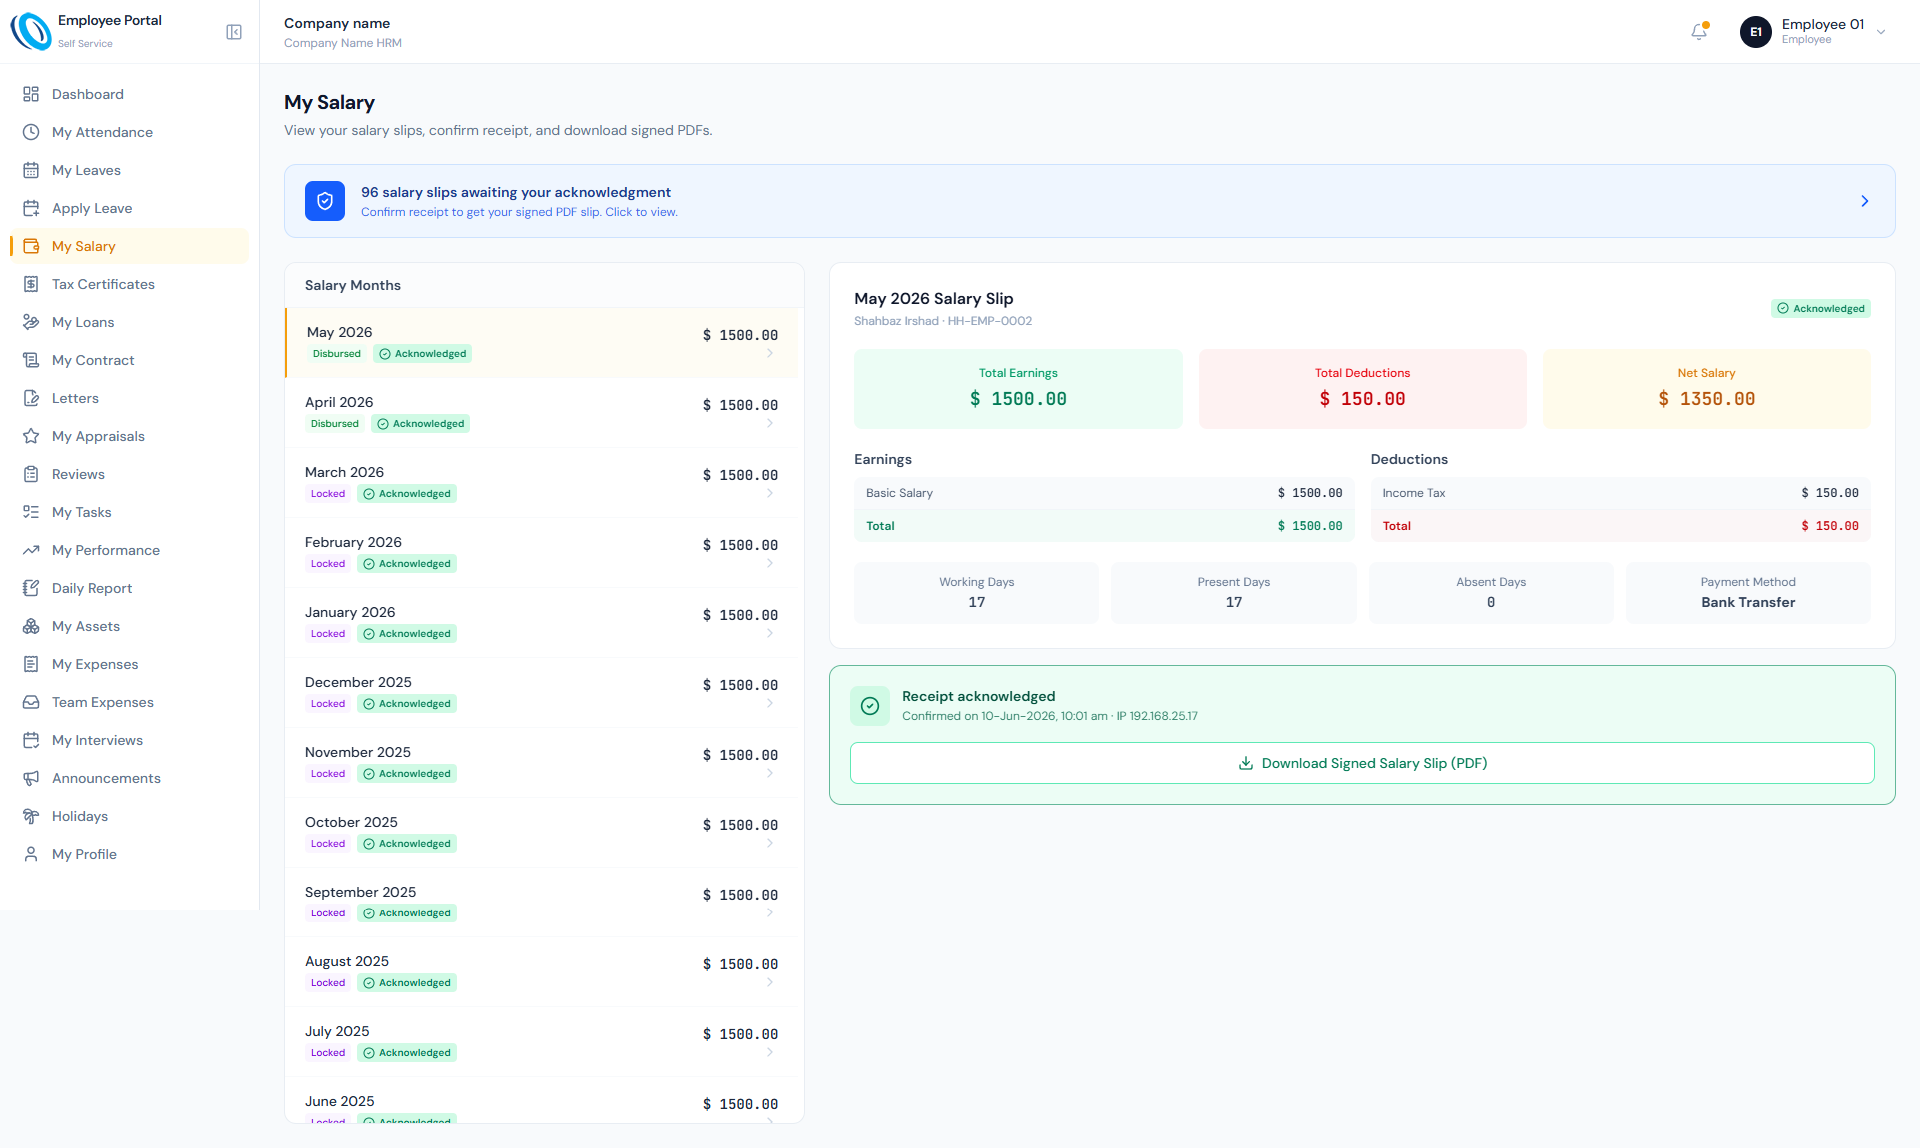Open March 2026 row chevron
This screenshot has height=1148, width=1920.
click(x=770, y=493)
